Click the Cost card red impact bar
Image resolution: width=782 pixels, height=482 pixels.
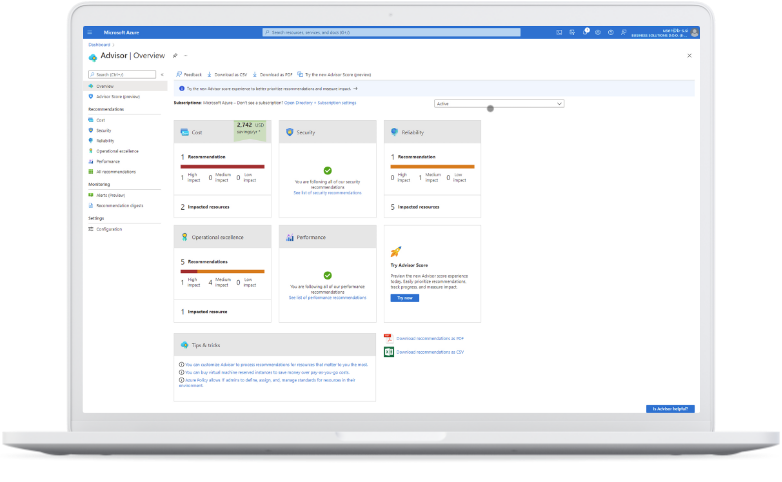222,167
